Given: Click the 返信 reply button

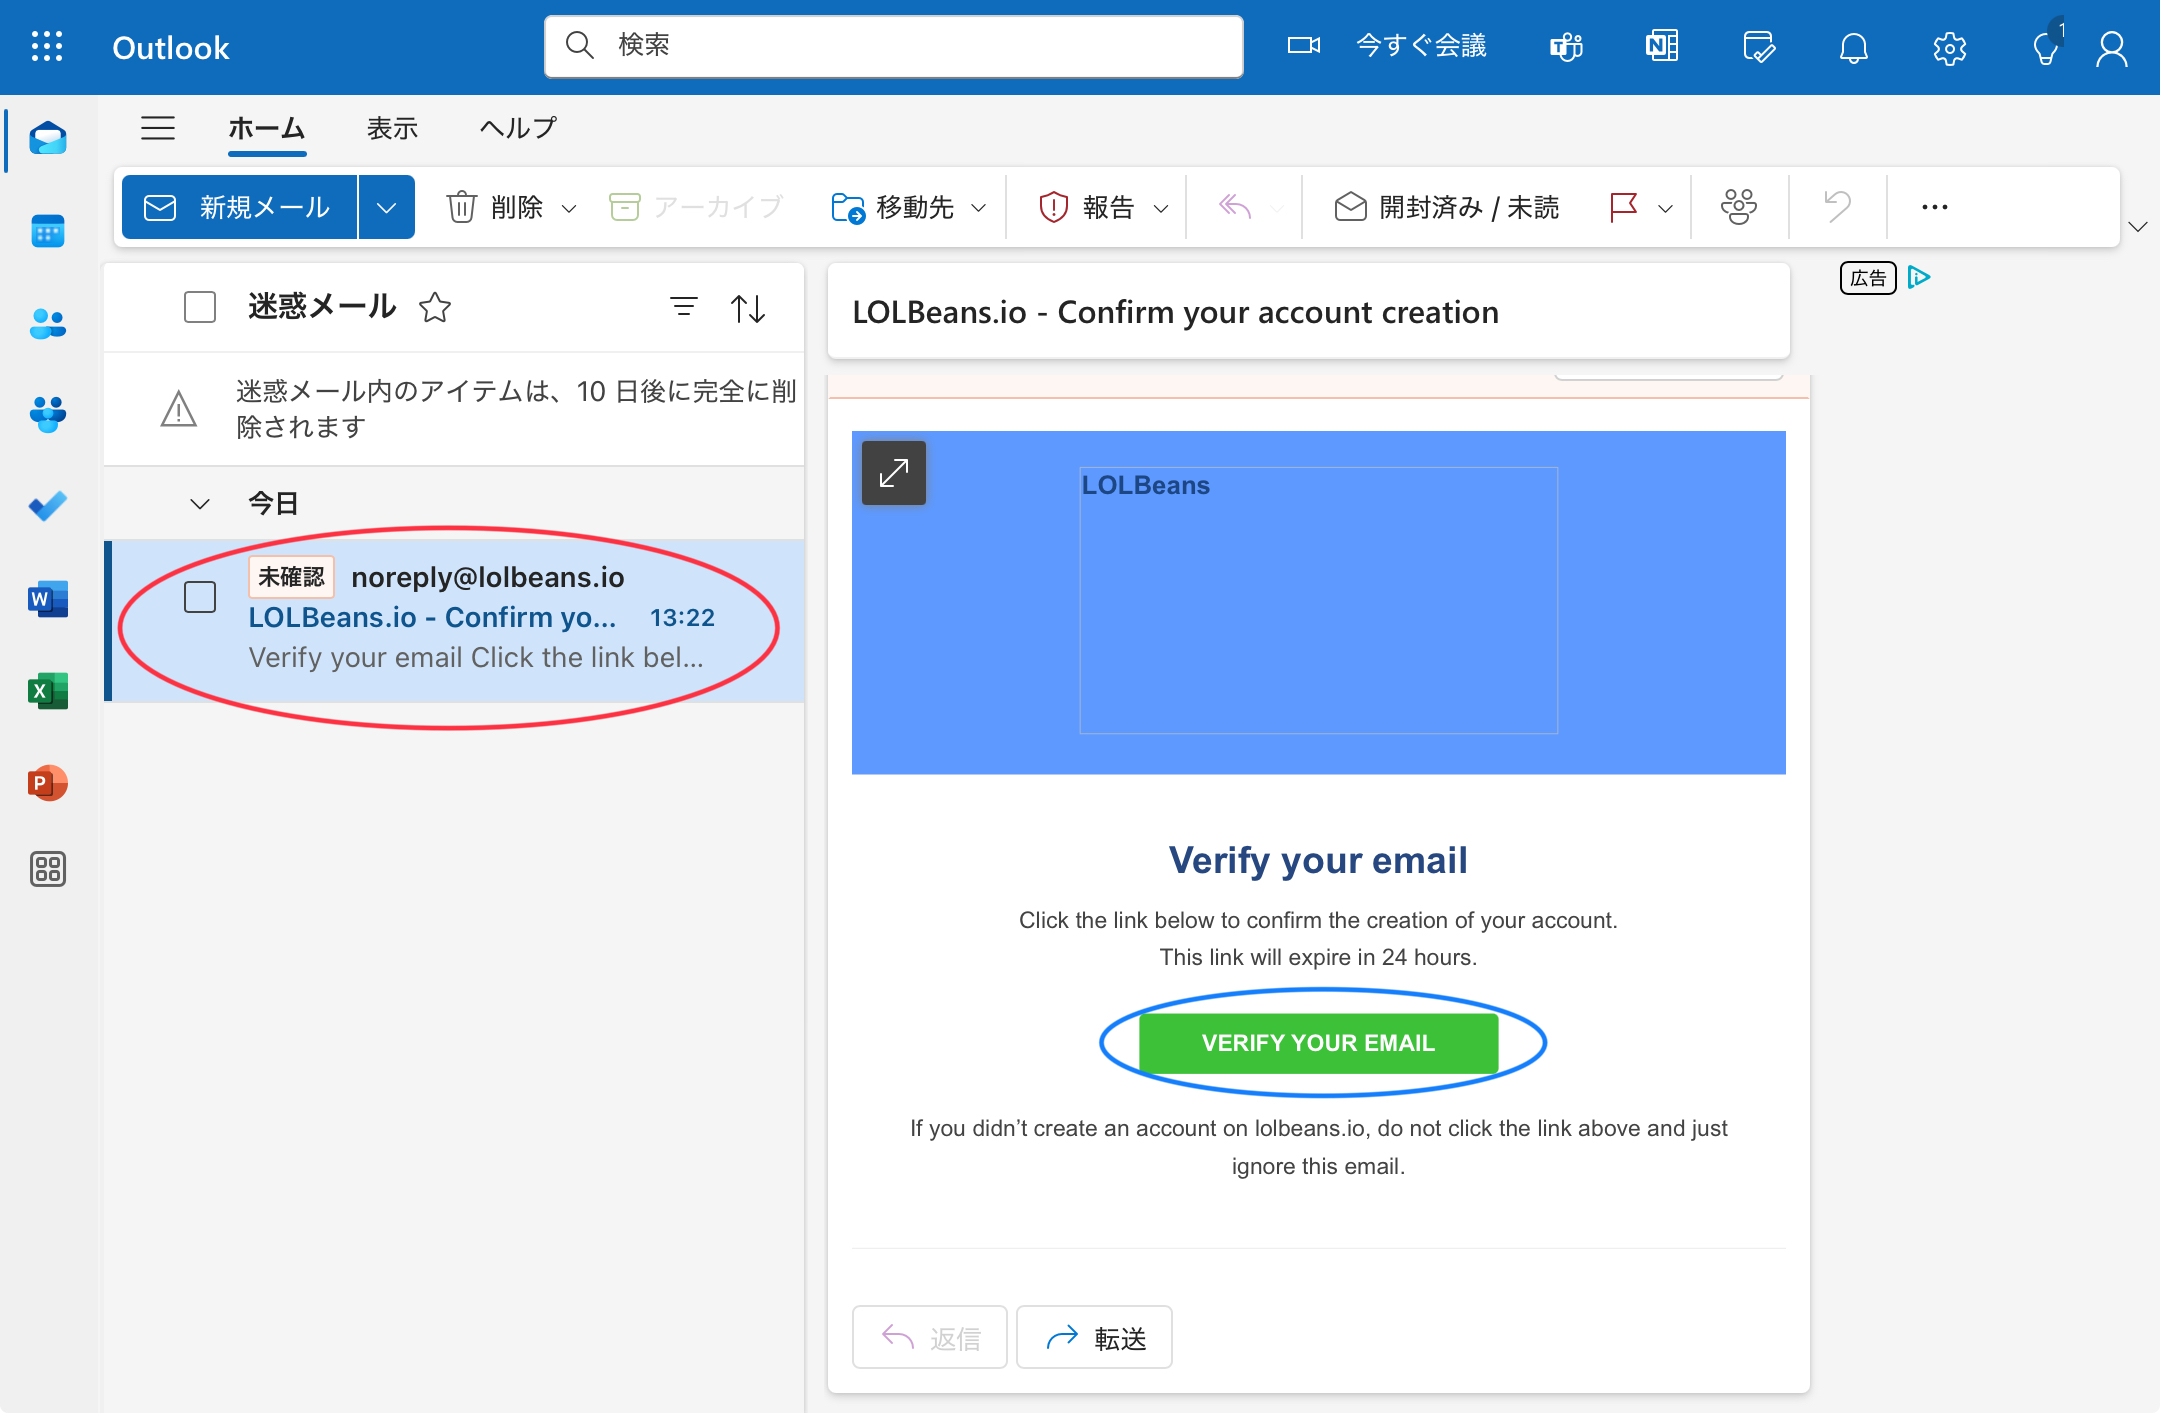Looking at the screenshot, I should (929, 1337).
